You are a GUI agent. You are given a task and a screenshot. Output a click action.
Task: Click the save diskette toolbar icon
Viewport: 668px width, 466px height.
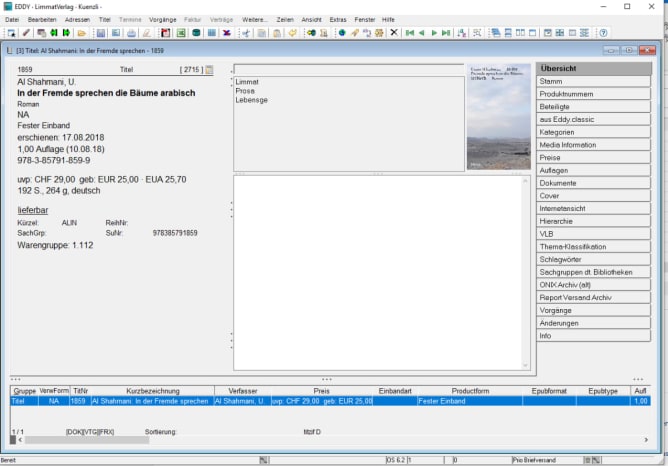tap(101, 33)
